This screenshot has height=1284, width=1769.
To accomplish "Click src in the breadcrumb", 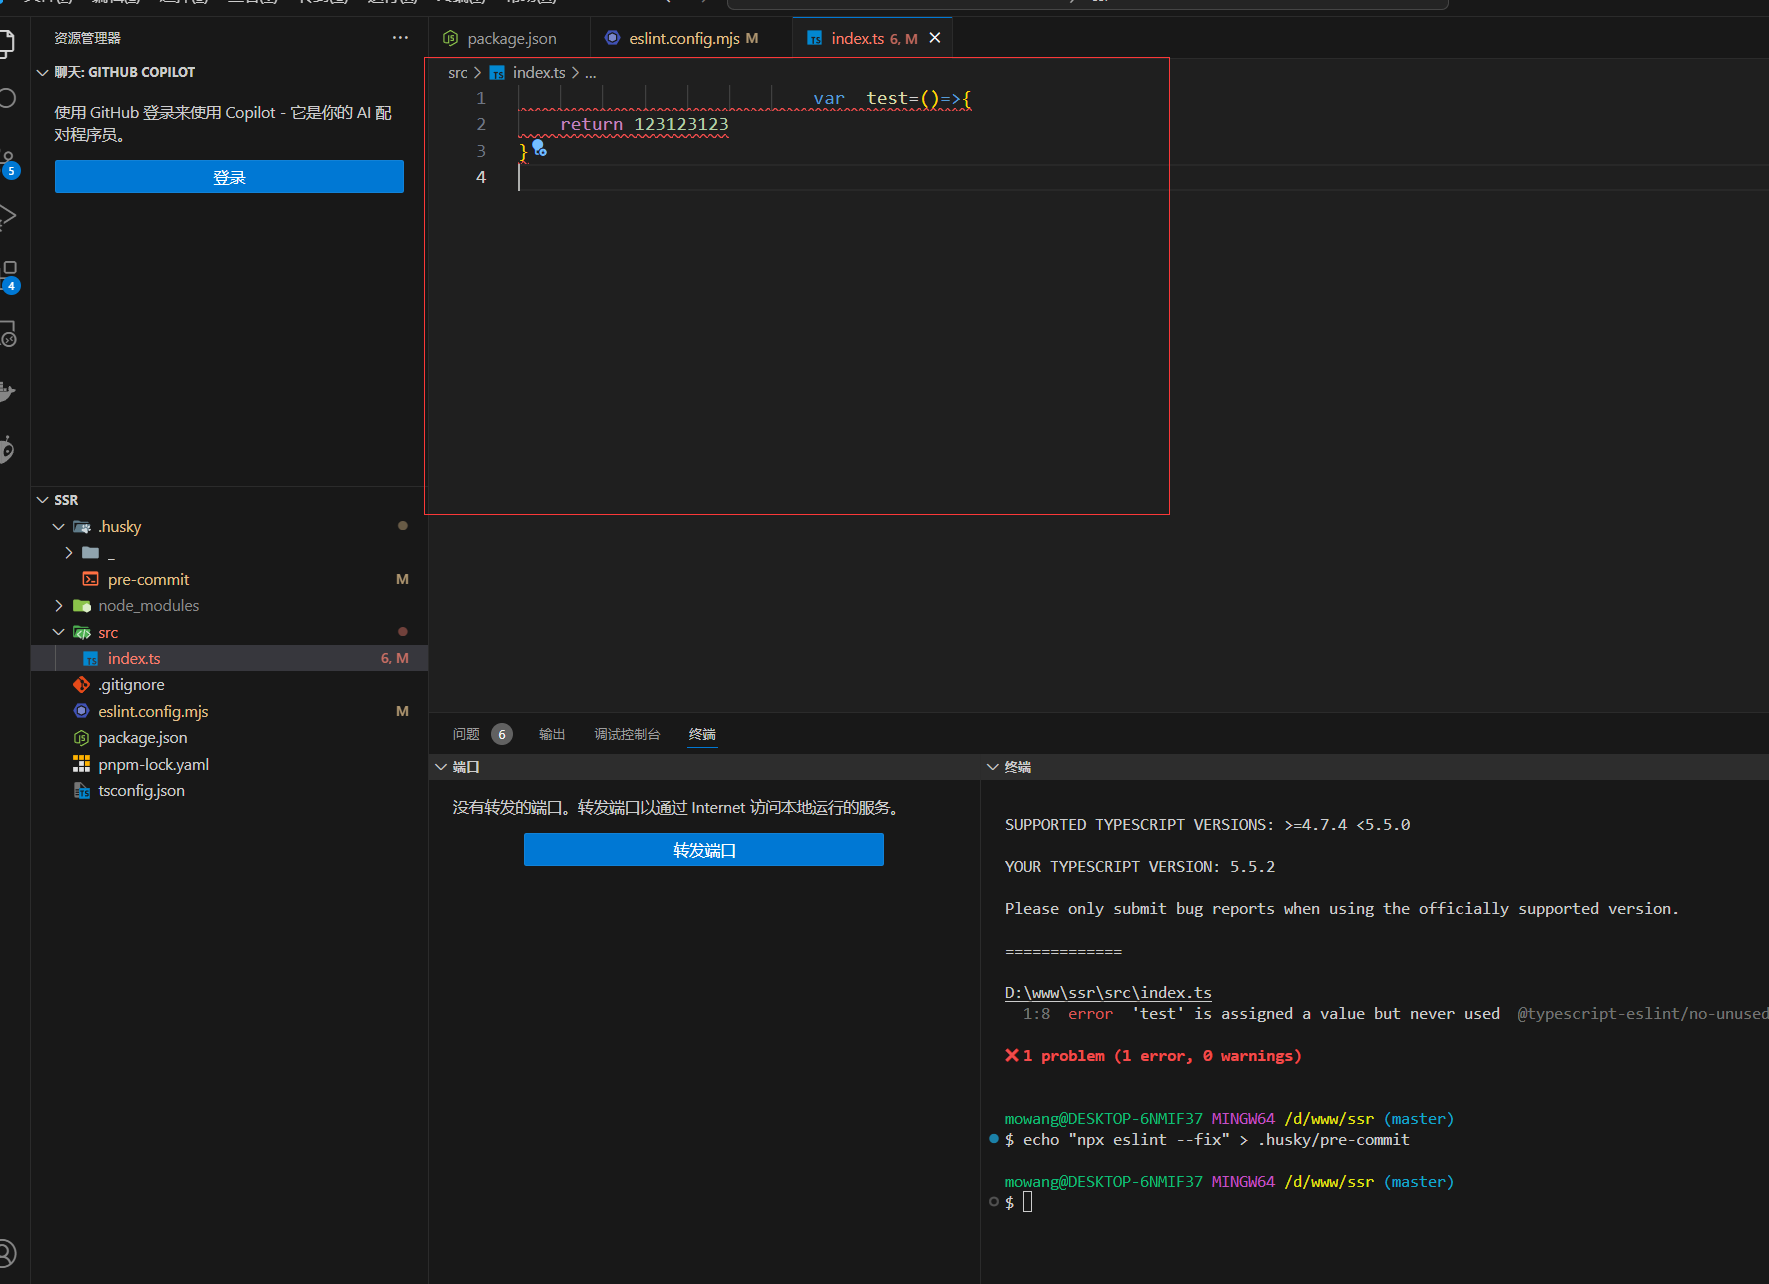I will click(x=458, y=73).
